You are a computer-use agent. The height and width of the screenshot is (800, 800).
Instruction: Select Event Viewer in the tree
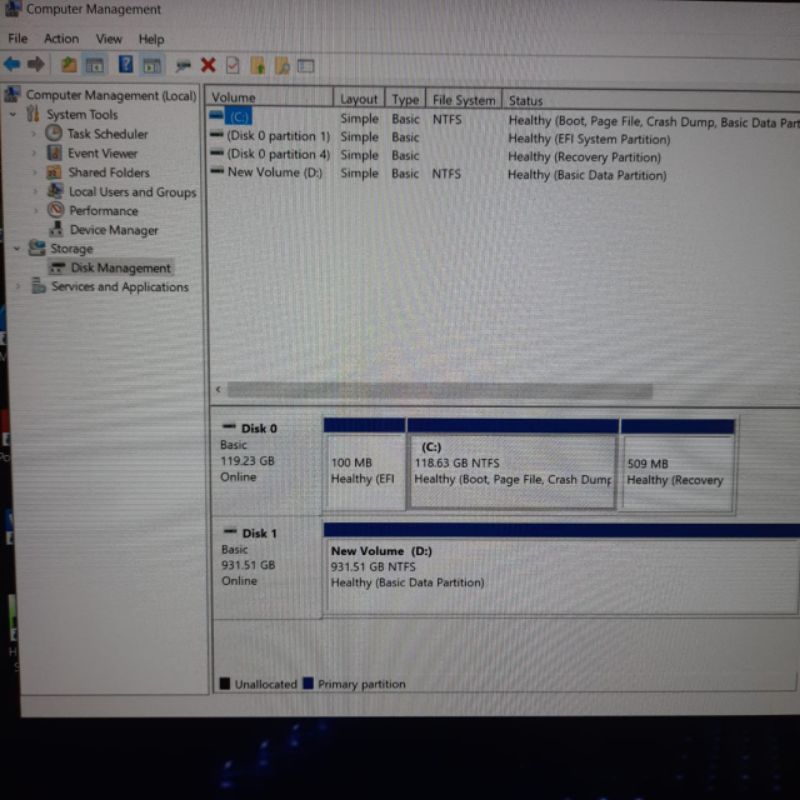102,153
